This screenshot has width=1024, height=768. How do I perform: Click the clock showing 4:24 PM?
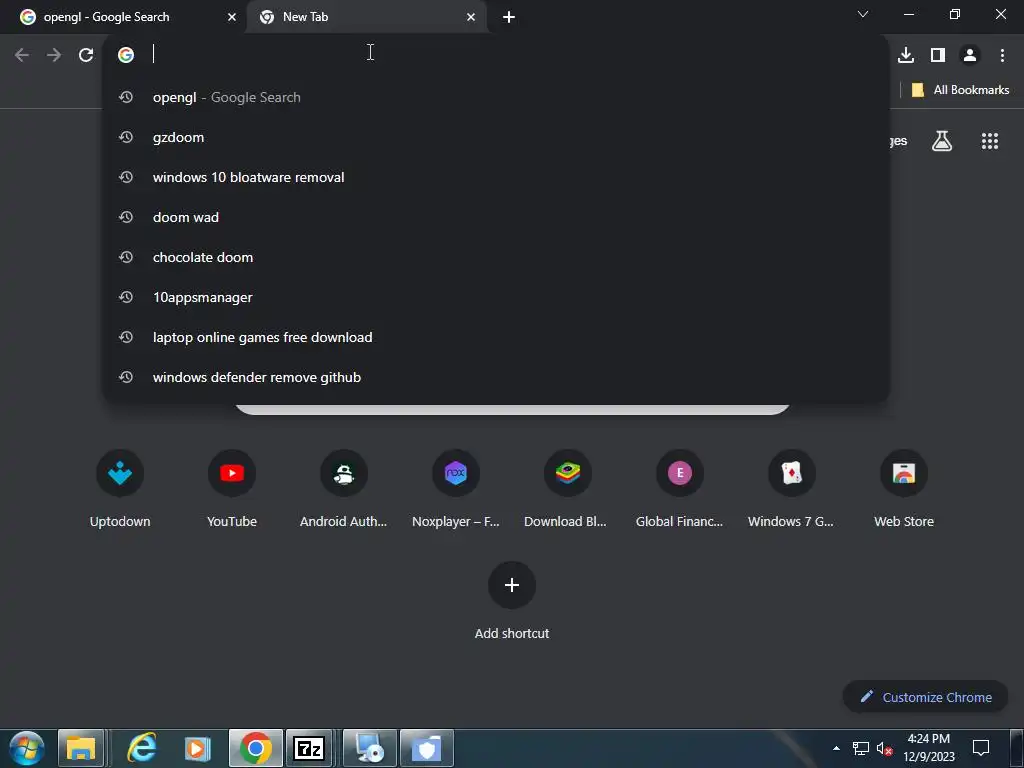929,748
